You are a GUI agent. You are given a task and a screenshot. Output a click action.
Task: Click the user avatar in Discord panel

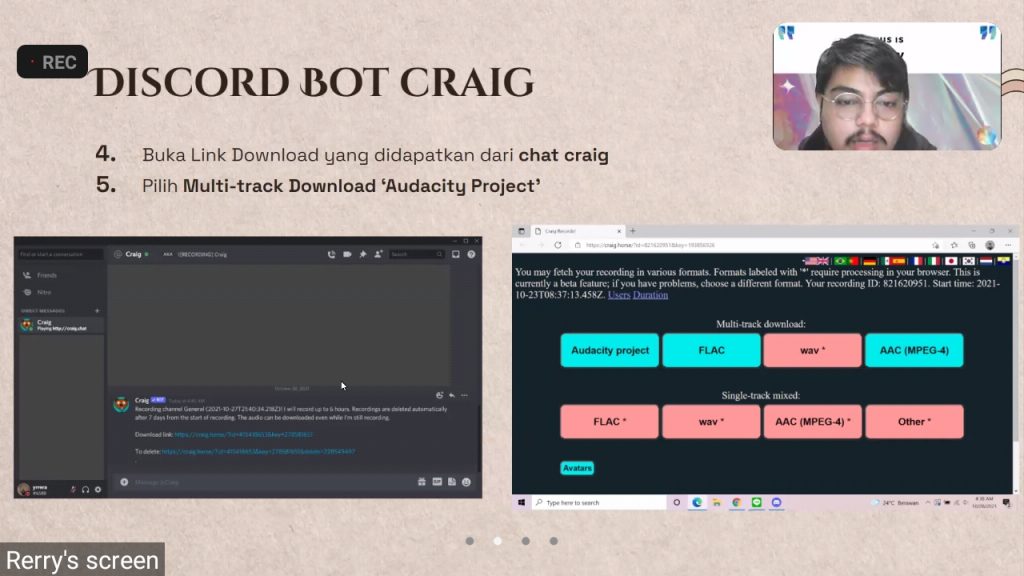(x=24, y=489)
